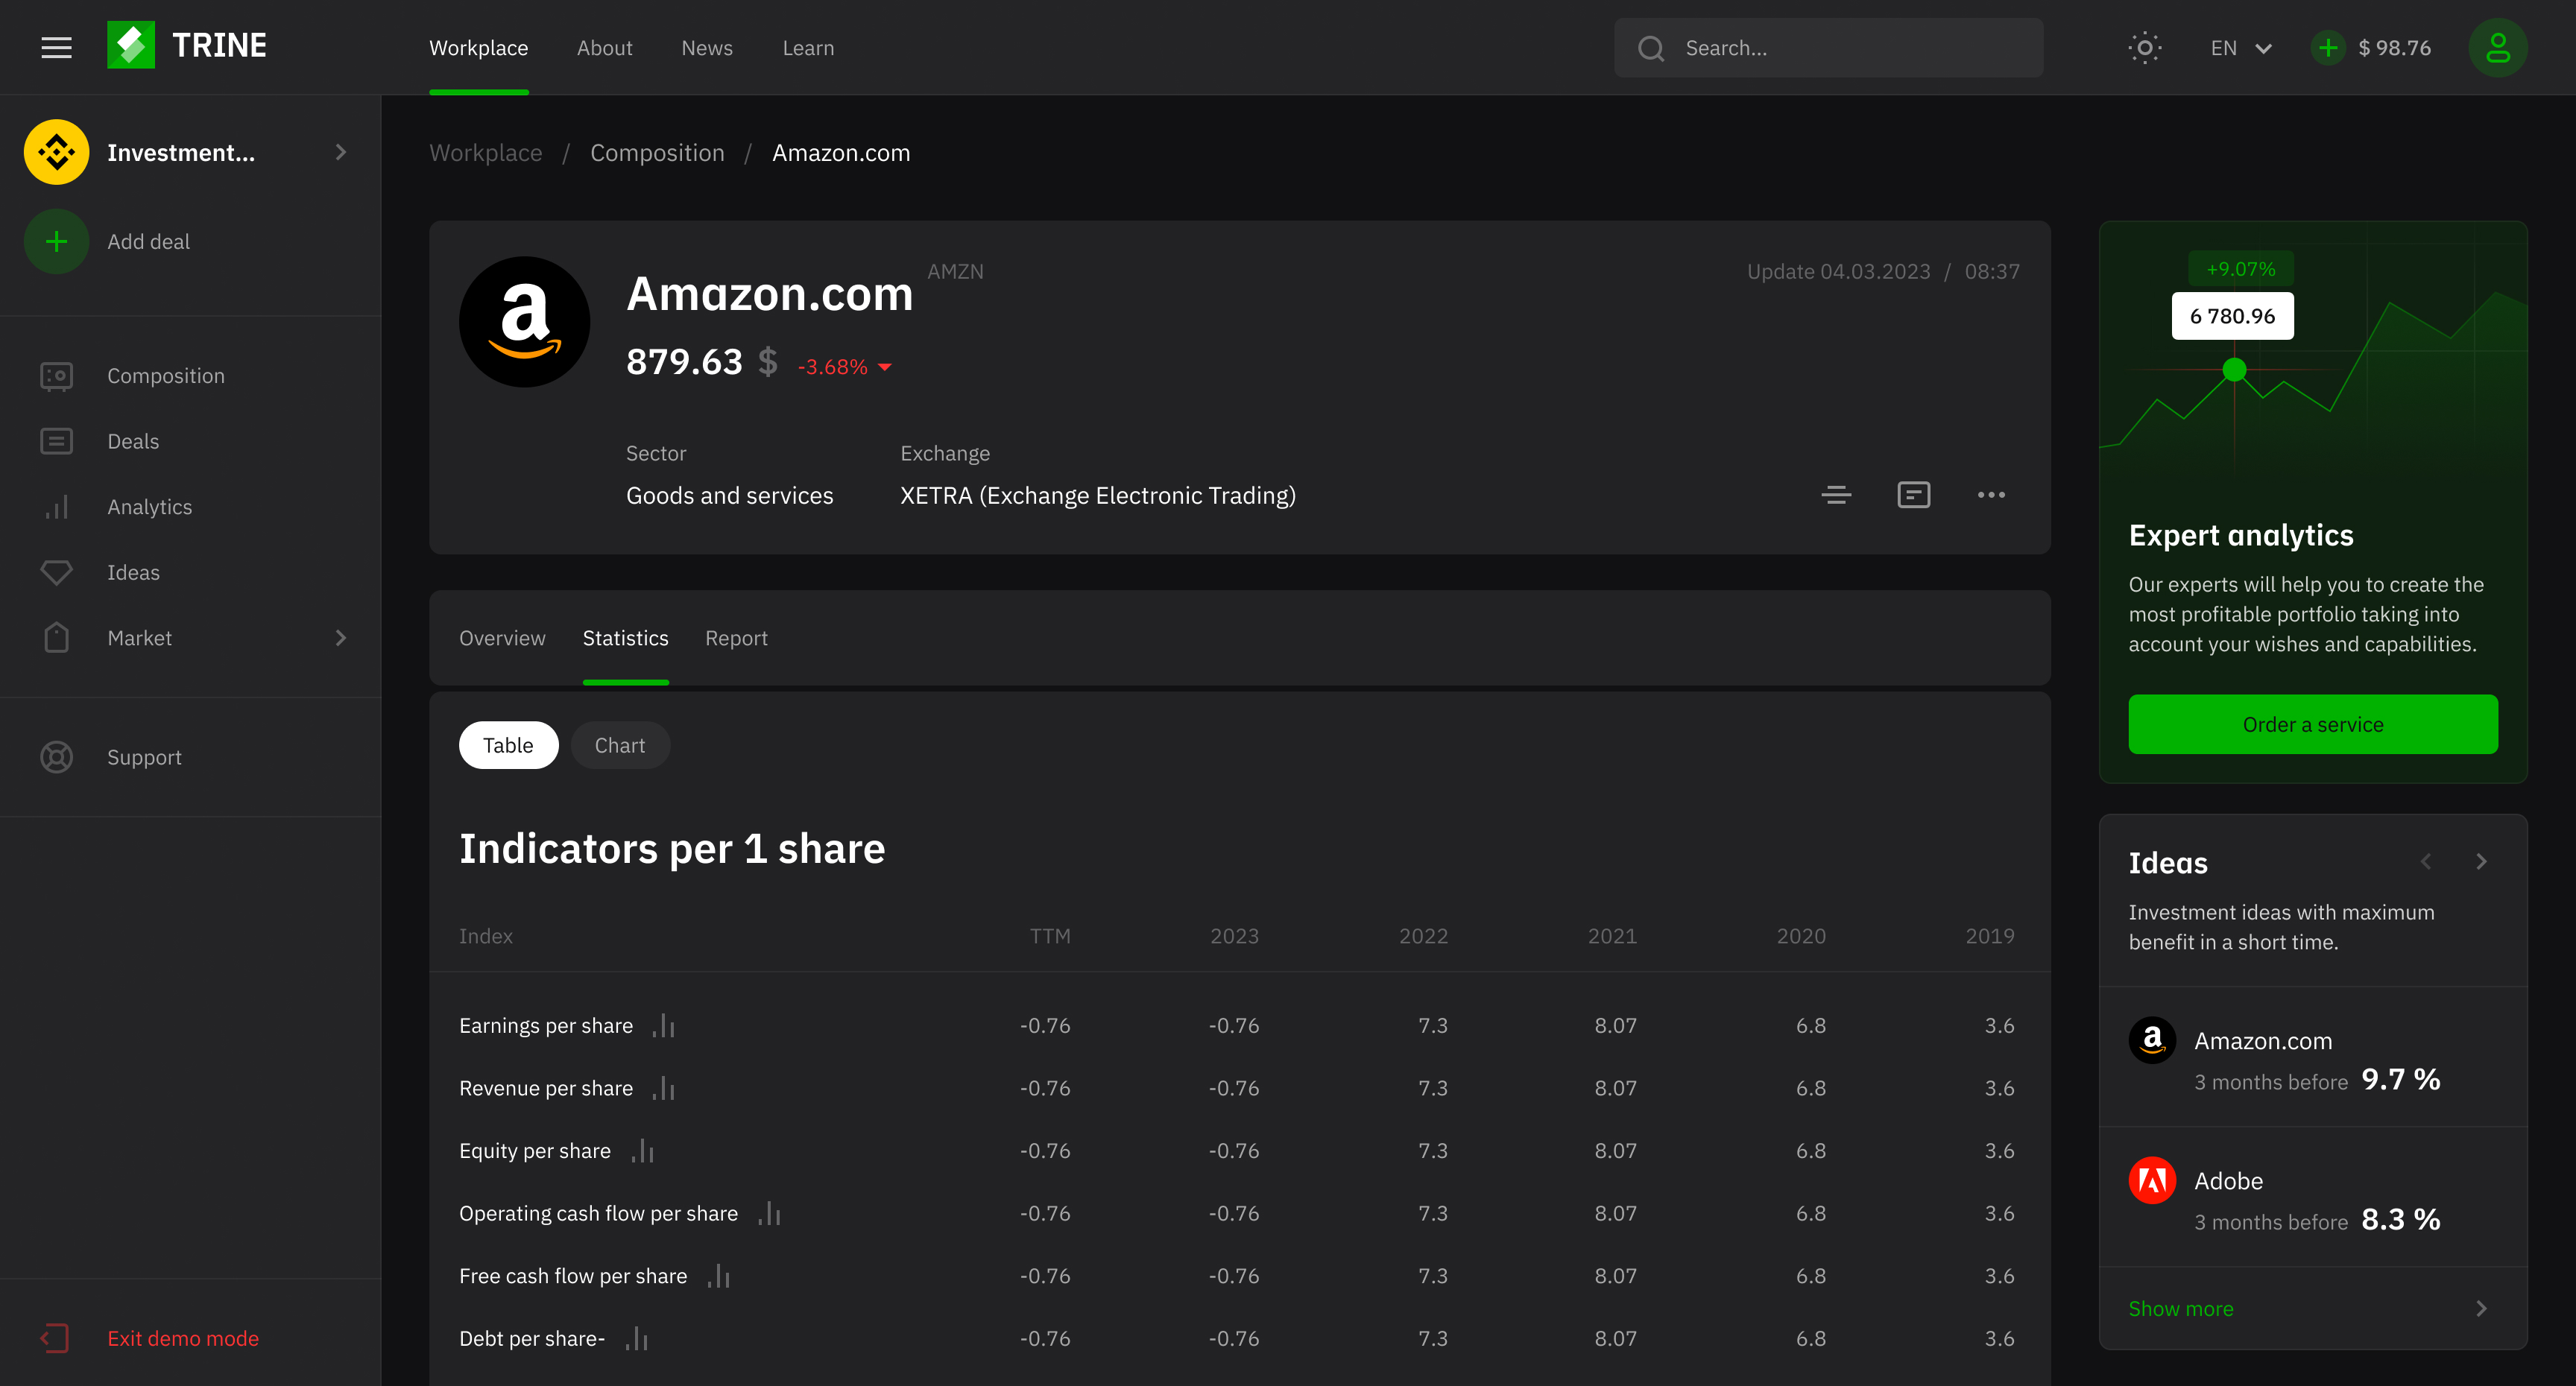Expand the Investment portfolio selector

coord(340,152)
